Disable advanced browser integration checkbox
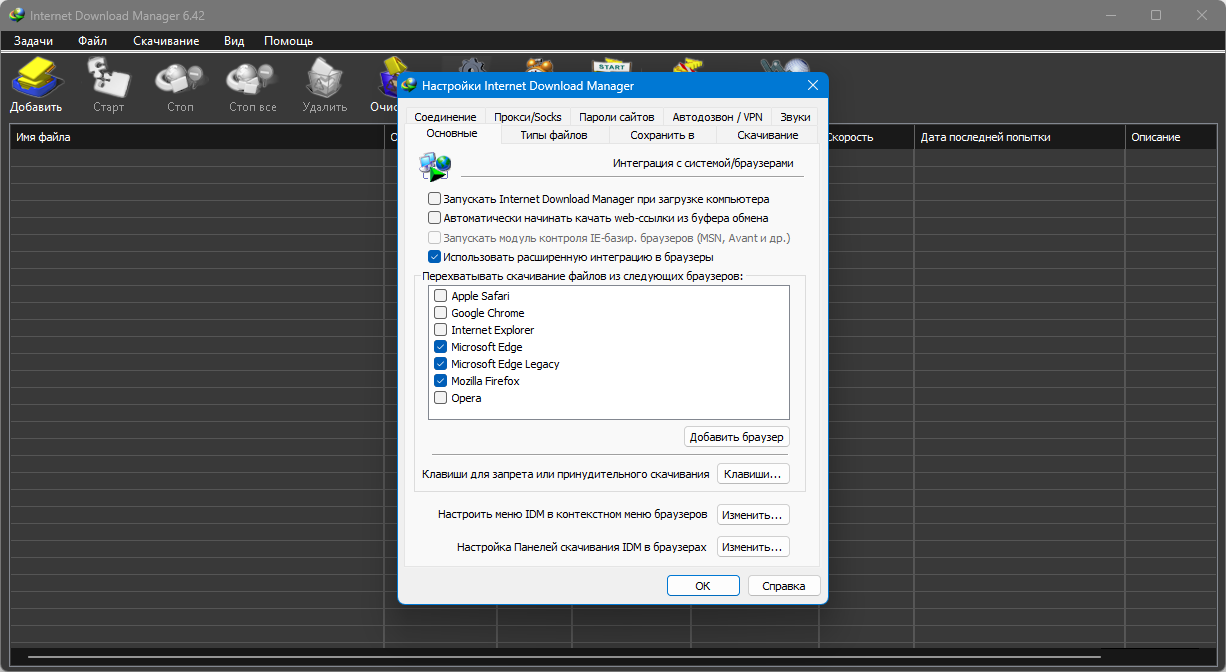The image size is (1226, 672). pyautogui.click(x=435, y=257)
